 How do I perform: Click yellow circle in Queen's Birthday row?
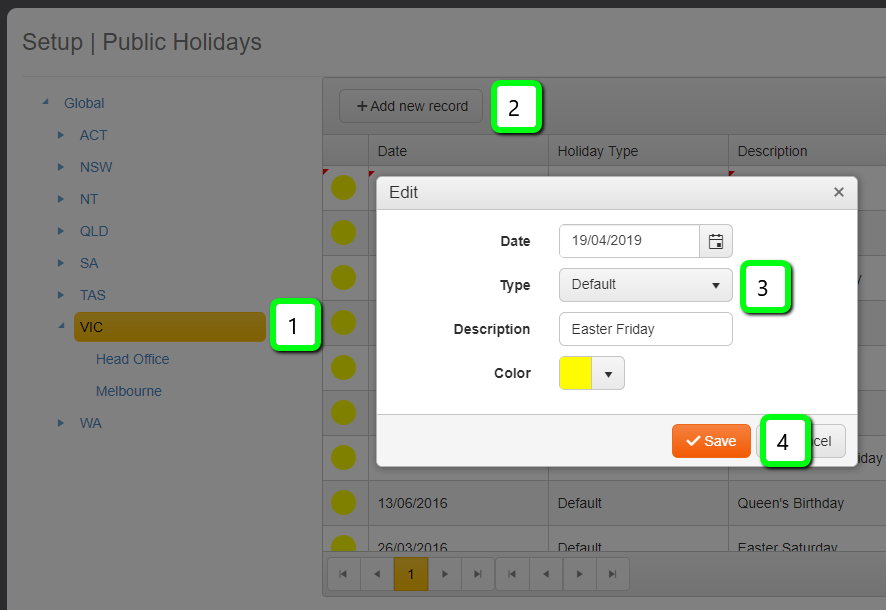343,503
